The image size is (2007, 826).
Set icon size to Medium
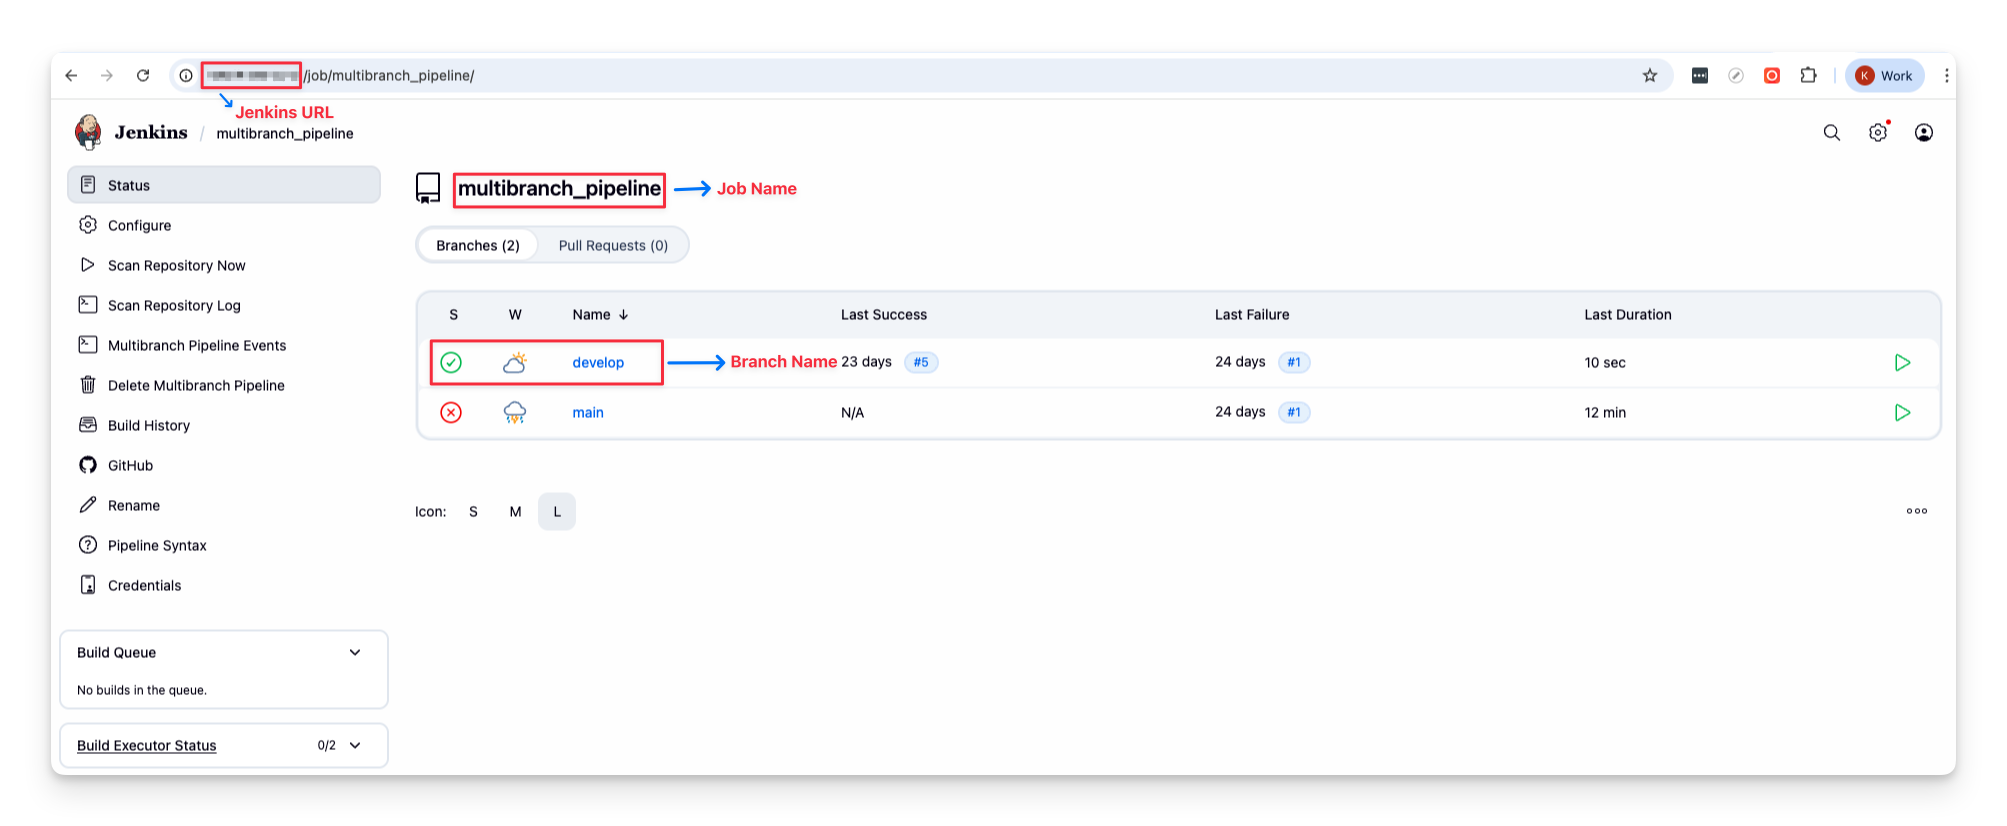point(515,512)
